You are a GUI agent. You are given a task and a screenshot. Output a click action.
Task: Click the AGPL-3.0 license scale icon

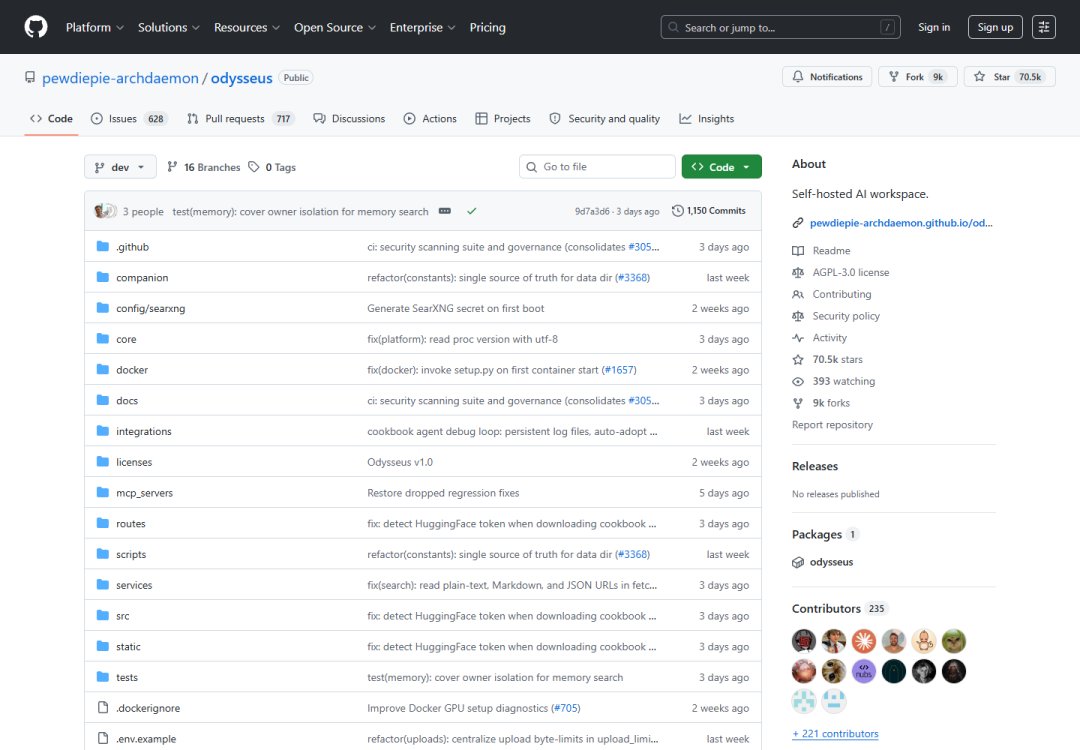pyautogui.click(x=798, y=272)
